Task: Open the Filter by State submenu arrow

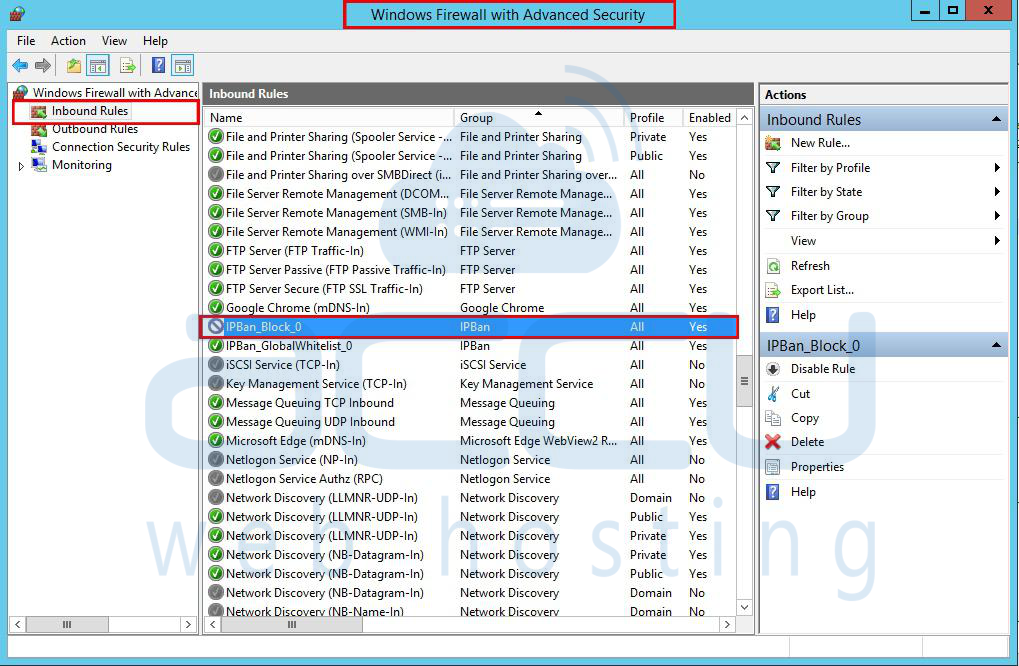Action: (997, 192)
